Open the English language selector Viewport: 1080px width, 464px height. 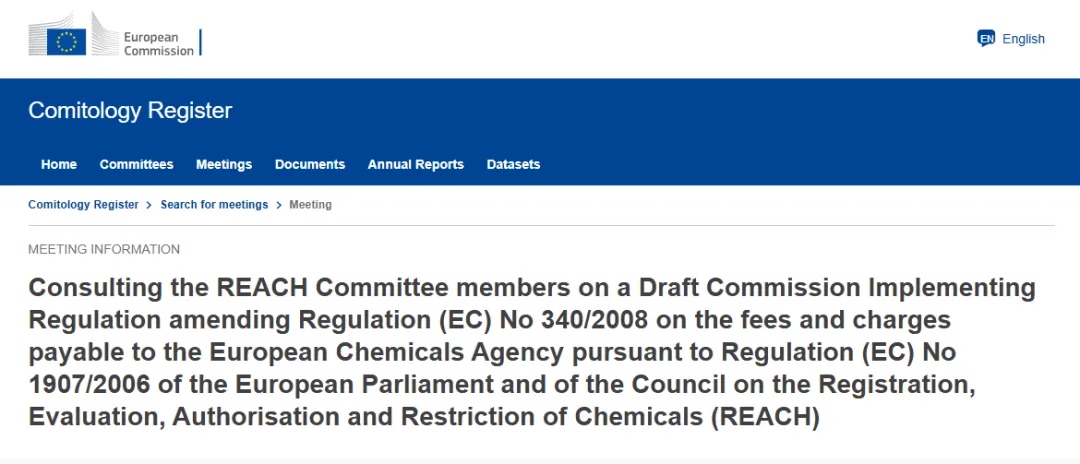coord(1011,39)
